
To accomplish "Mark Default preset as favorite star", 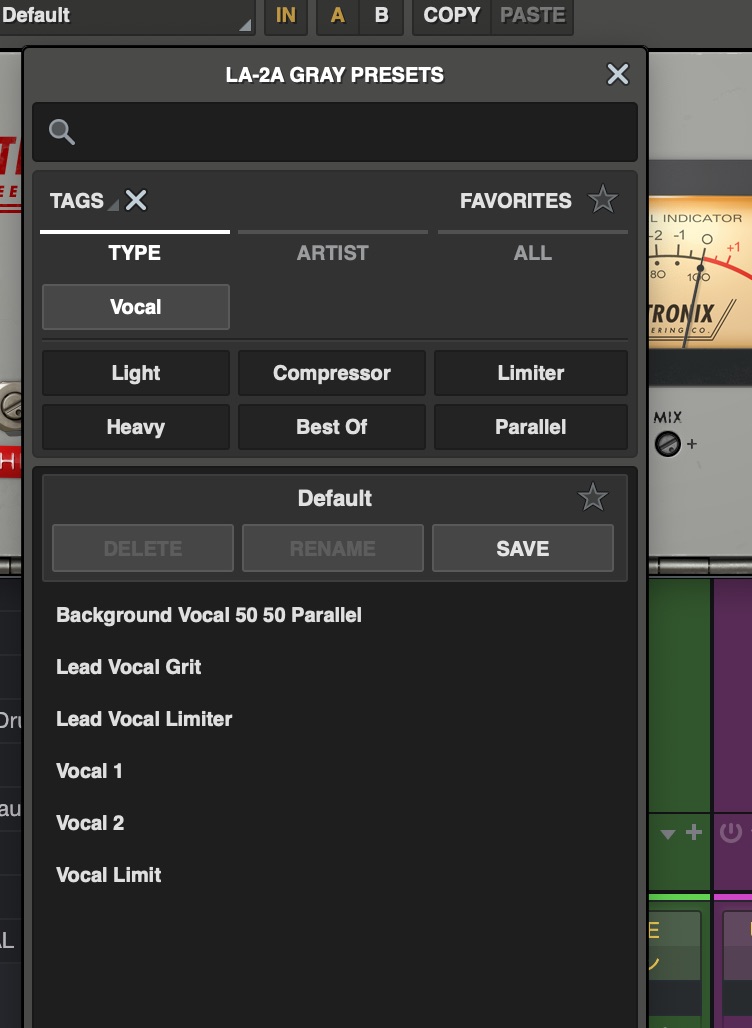I will 593,497.
